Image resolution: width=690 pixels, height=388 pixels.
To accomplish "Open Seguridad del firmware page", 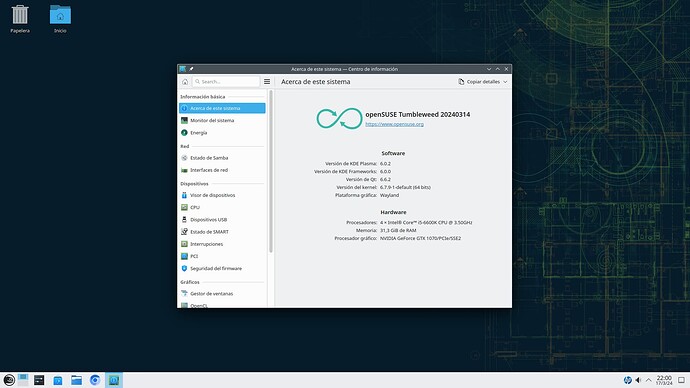I will [x=222, y=268].
